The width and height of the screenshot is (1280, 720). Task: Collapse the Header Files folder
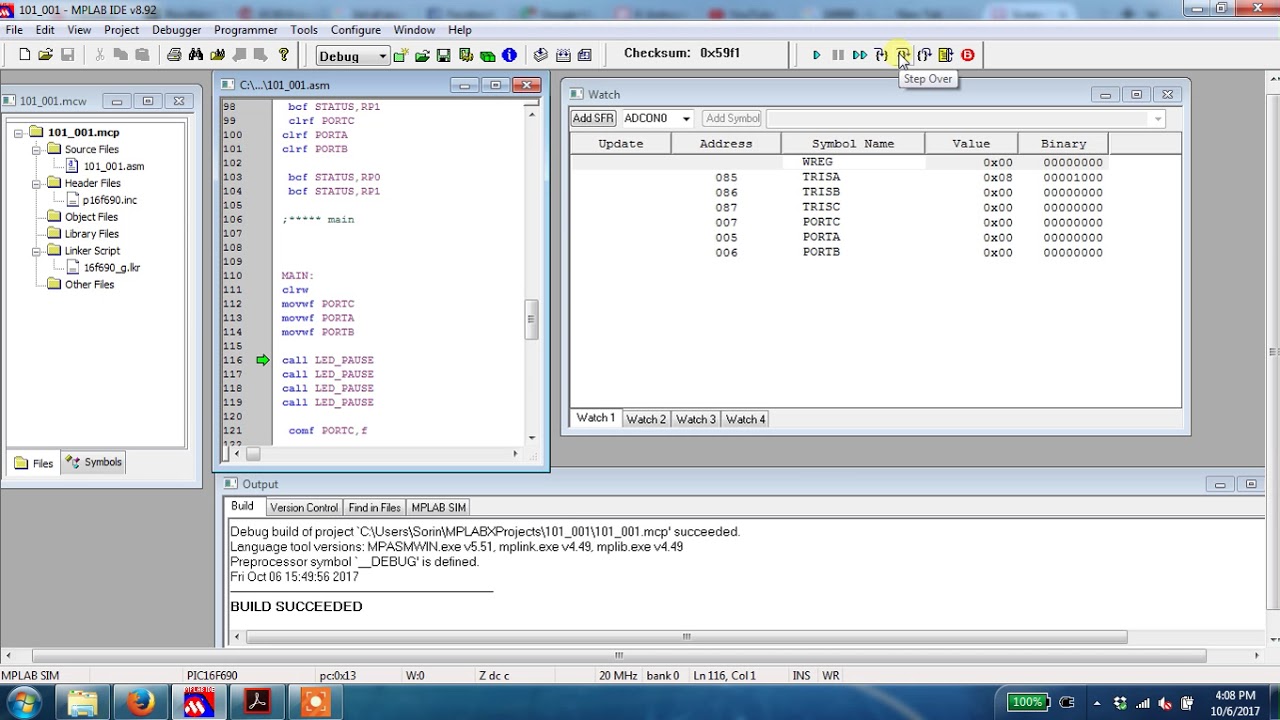click(x=36, y=183)
